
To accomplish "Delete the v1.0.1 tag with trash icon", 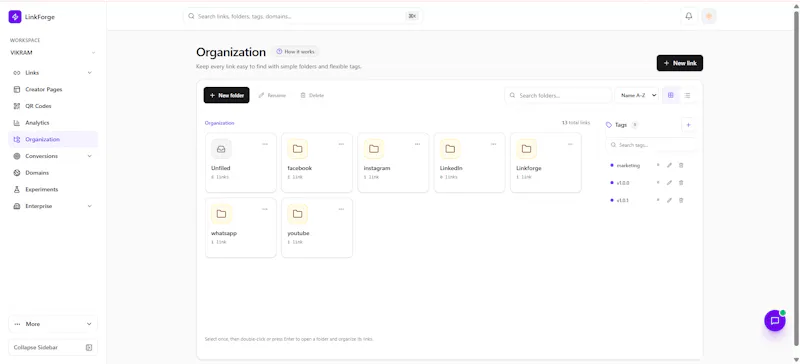I will tap(681, 200).
